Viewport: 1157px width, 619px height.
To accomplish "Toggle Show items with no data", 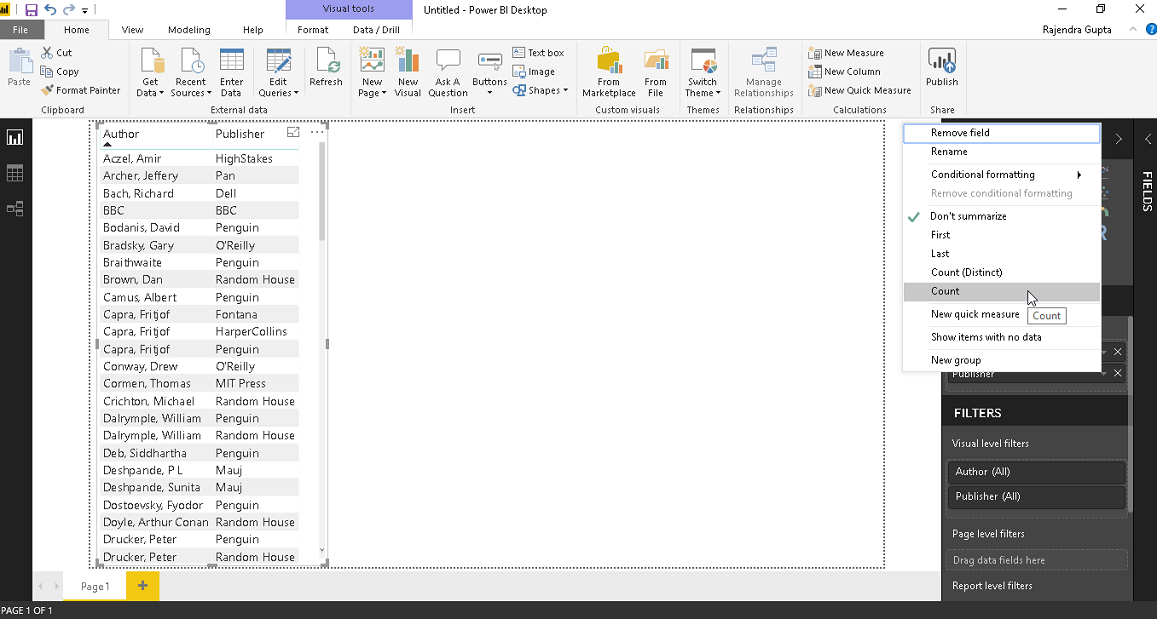I will [x=1002, y=337].
